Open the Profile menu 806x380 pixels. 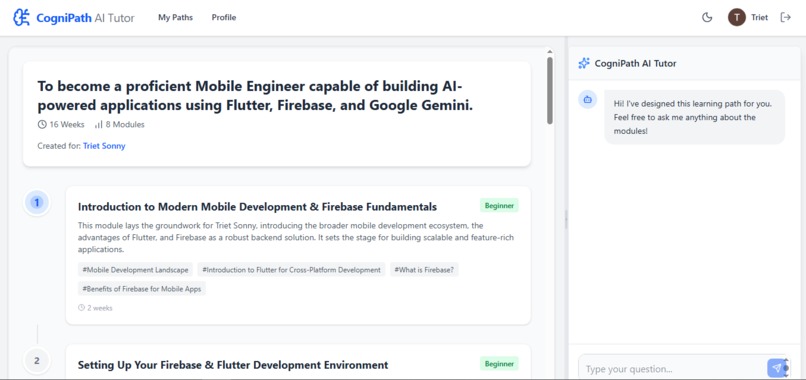[224, 17]
